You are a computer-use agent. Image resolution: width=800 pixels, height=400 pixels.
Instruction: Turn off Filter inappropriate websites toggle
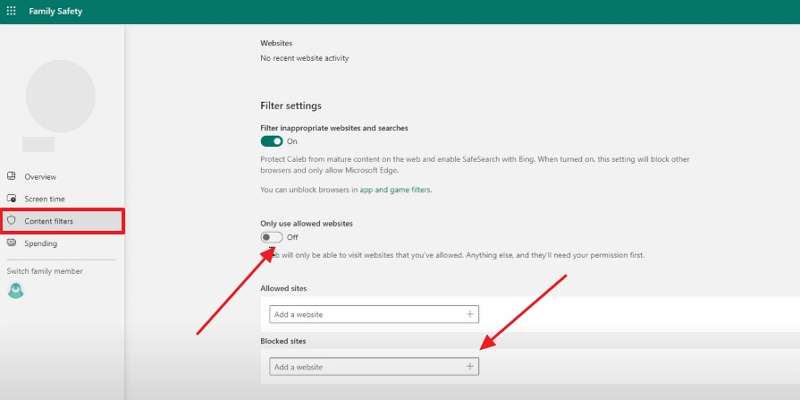tap(271, 141)
